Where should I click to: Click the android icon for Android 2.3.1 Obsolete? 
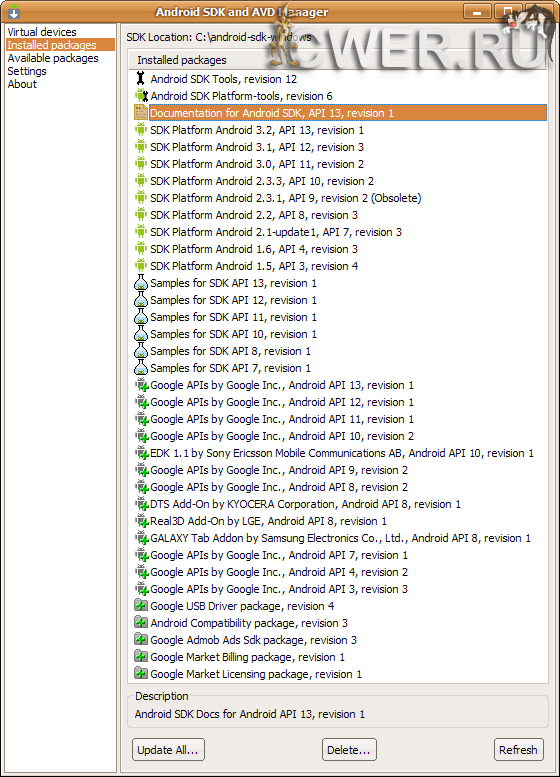coord(141,198)
